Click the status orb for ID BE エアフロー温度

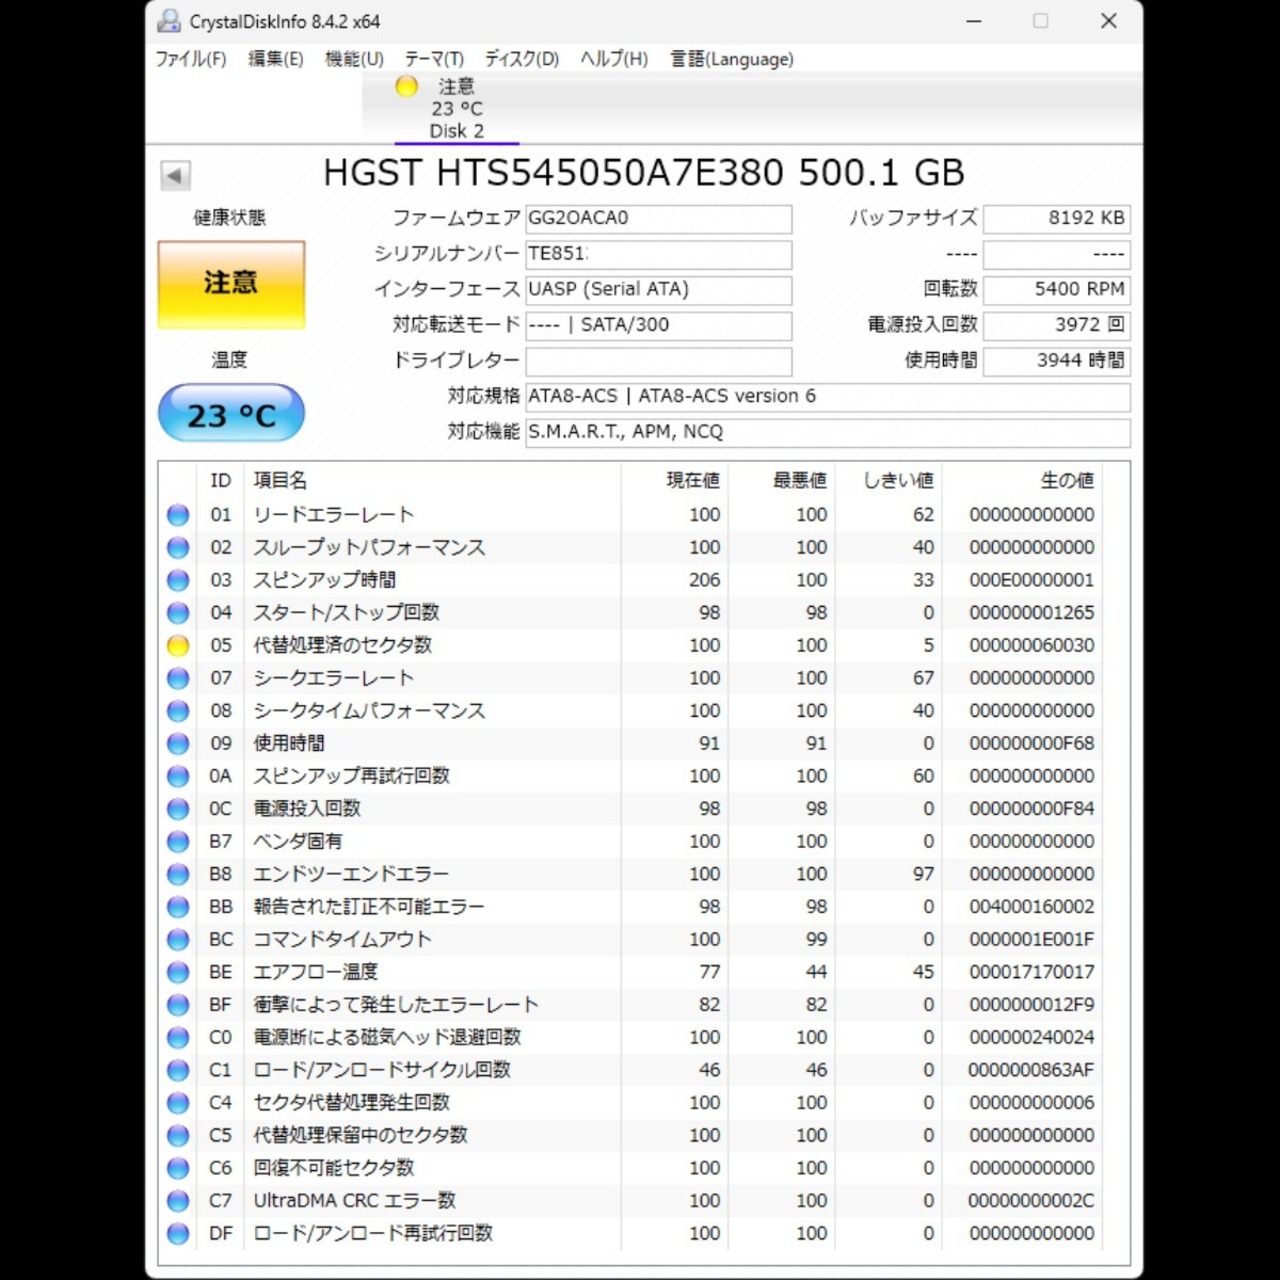pos(178,972)
